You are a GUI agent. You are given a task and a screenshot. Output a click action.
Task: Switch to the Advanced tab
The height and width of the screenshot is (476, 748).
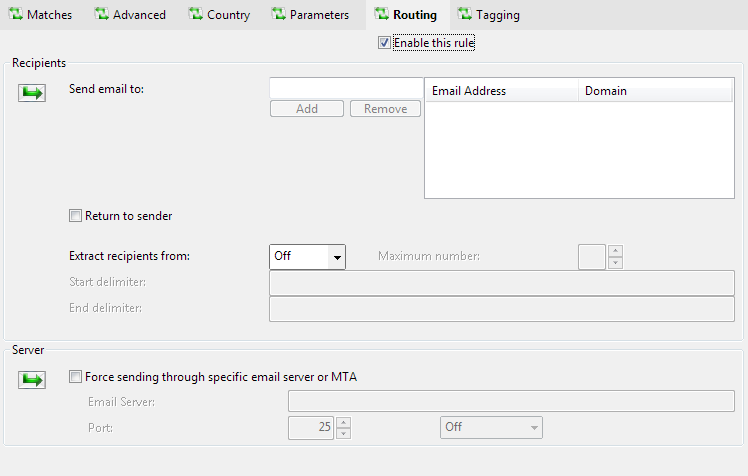[139, 15]
